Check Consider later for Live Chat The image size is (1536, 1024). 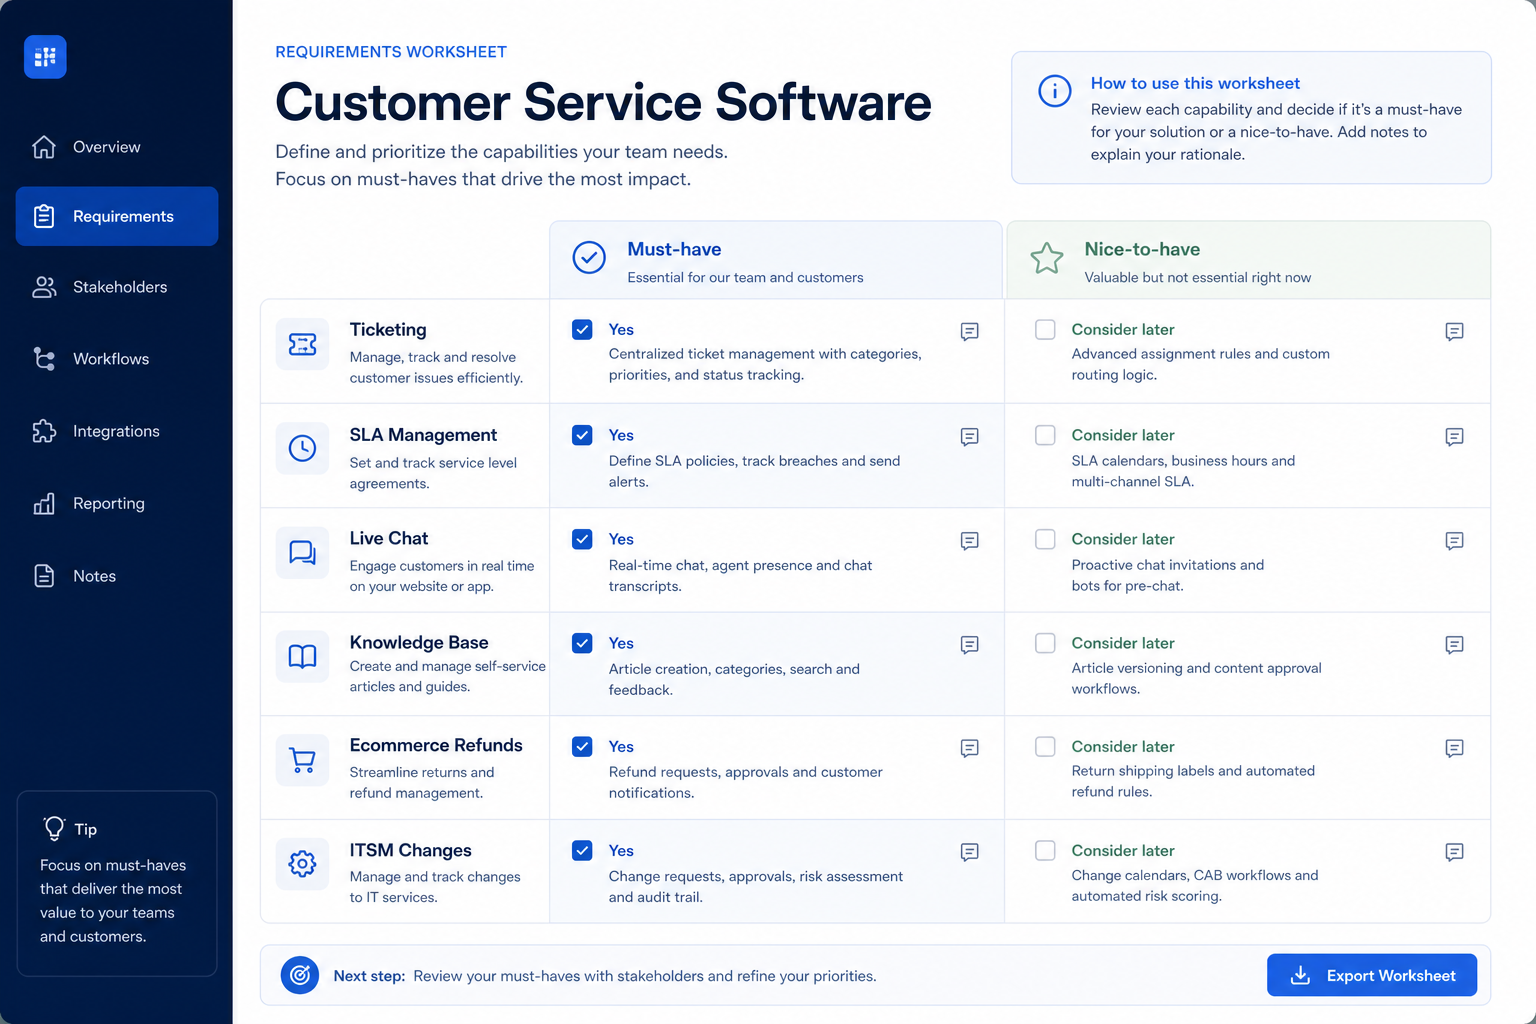tap(1045, 539)
